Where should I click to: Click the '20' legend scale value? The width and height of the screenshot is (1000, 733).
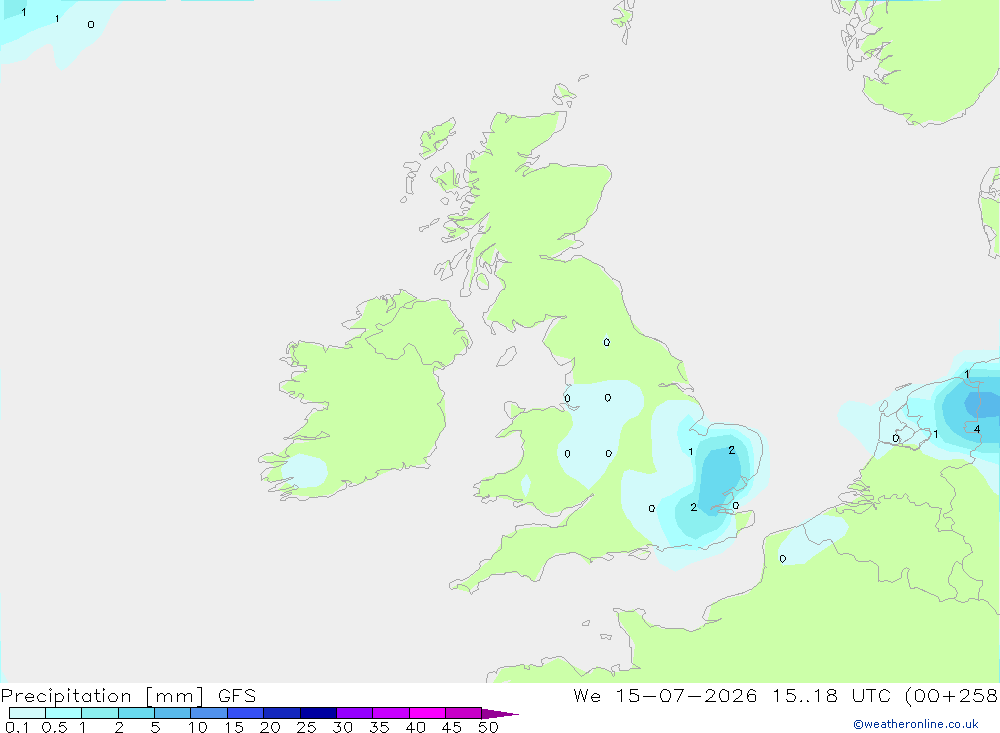pyautogui.click(x=270, y=727)
